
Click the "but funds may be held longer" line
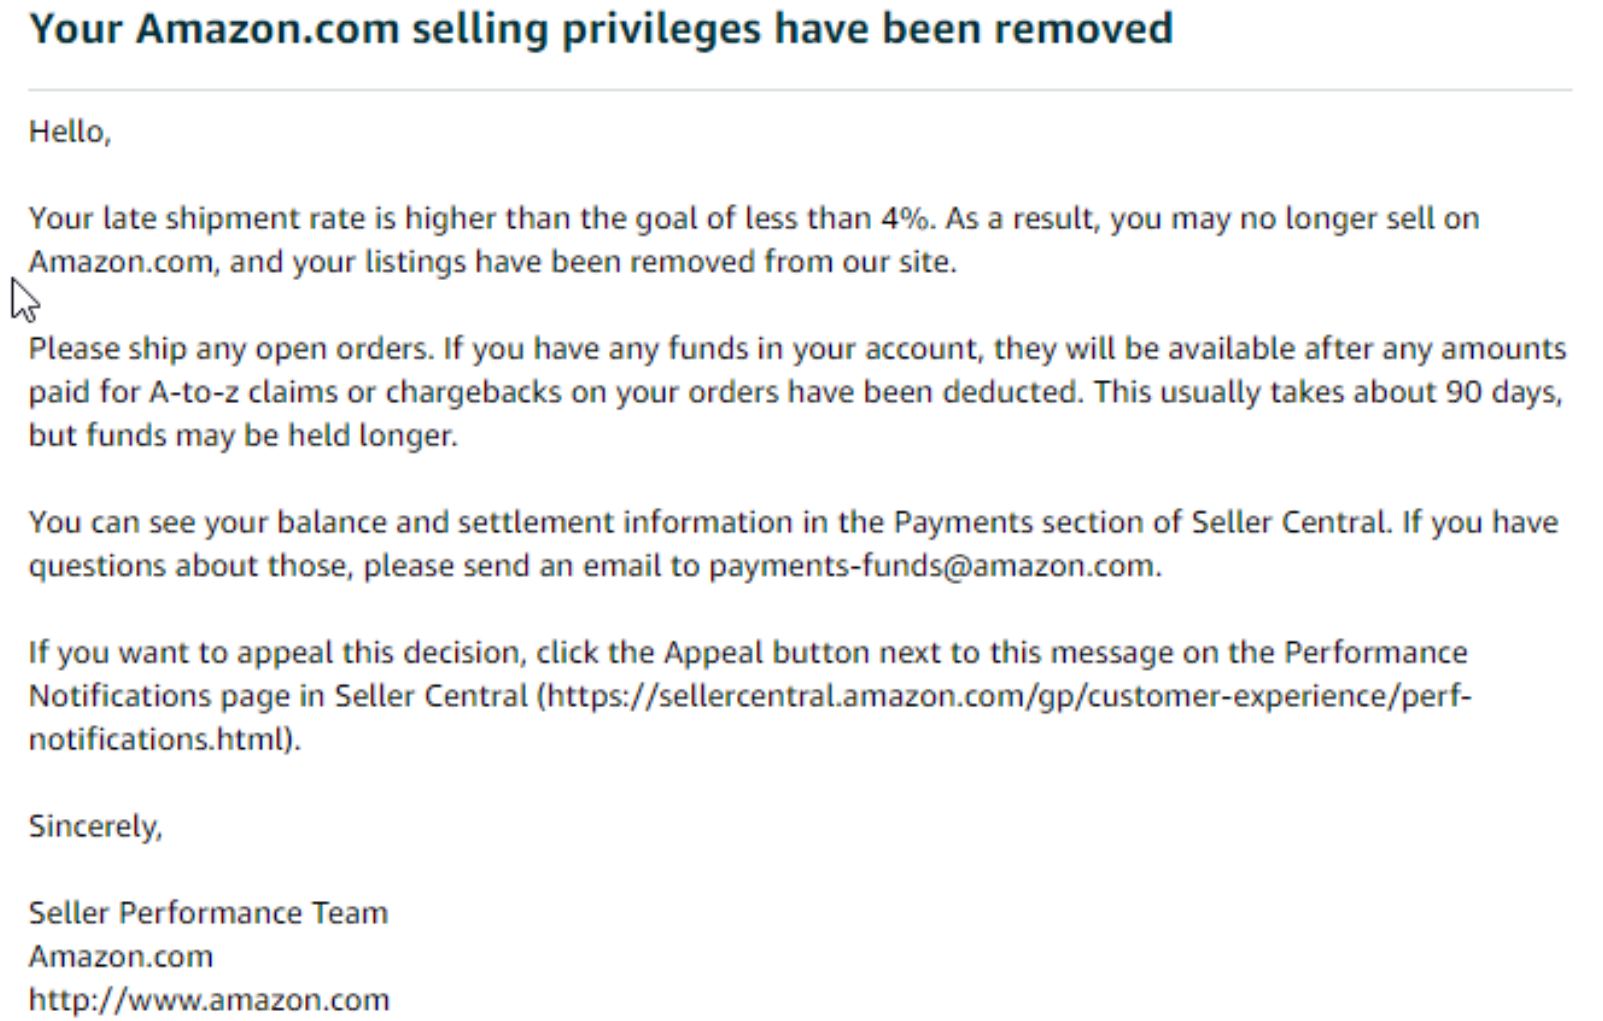tap(243, 436)
